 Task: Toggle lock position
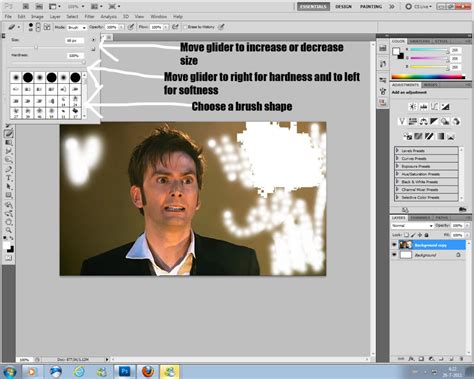(420, 235)
